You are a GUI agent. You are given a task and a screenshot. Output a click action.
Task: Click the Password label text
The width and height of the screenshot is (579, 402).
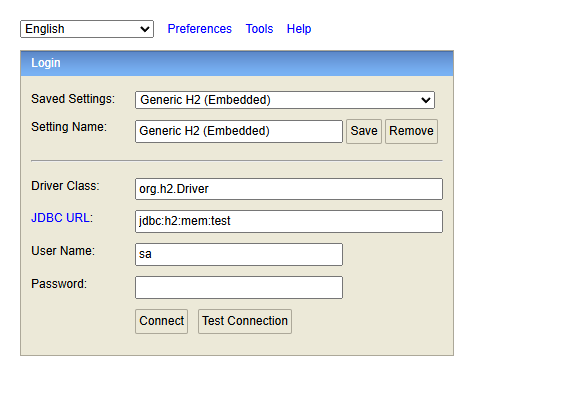pos(59,284)
